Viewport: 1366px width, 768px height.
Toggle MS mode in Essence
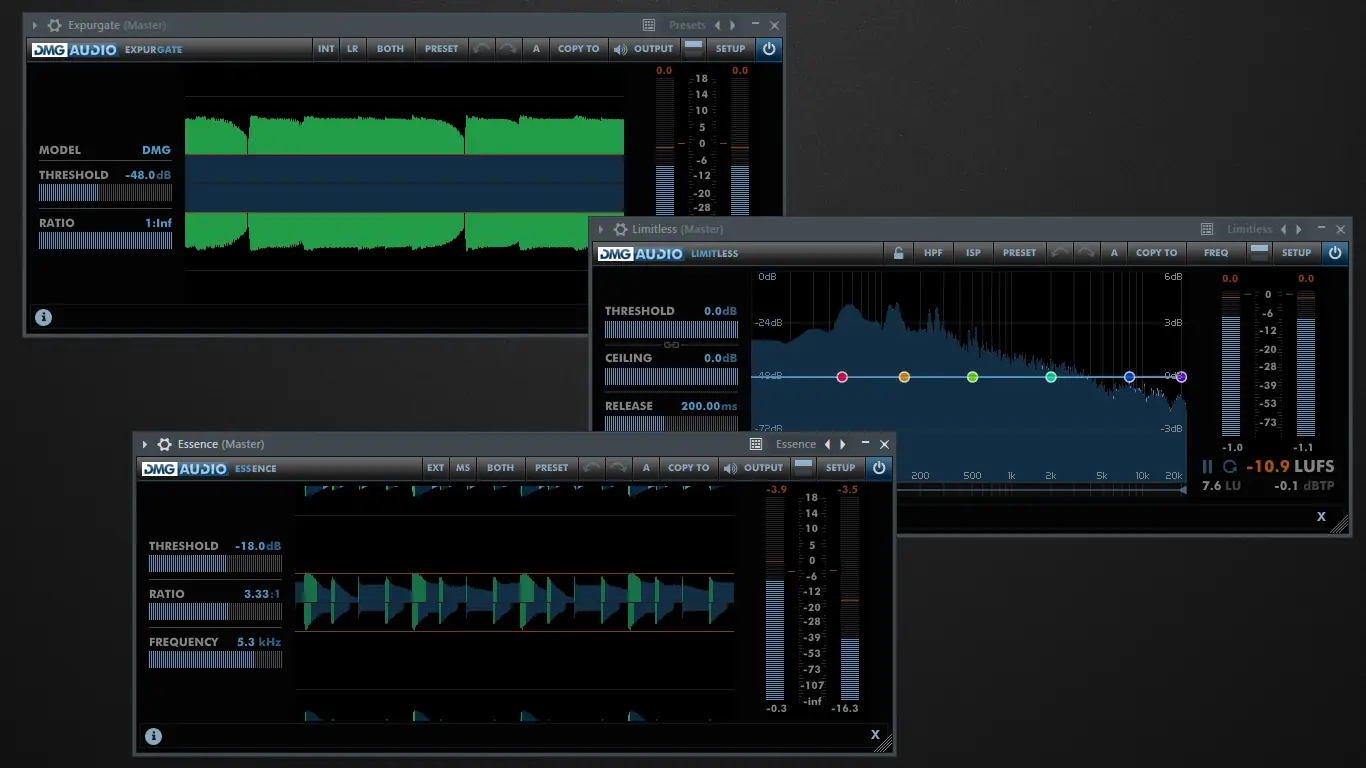pos(463,467)
